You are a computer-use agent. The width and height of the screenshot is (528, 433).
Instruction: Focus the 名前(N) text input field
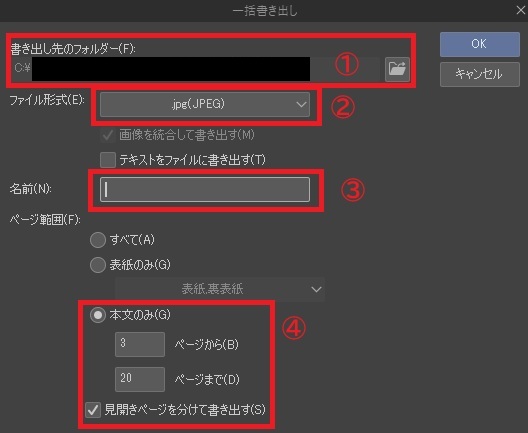[205, 190]
